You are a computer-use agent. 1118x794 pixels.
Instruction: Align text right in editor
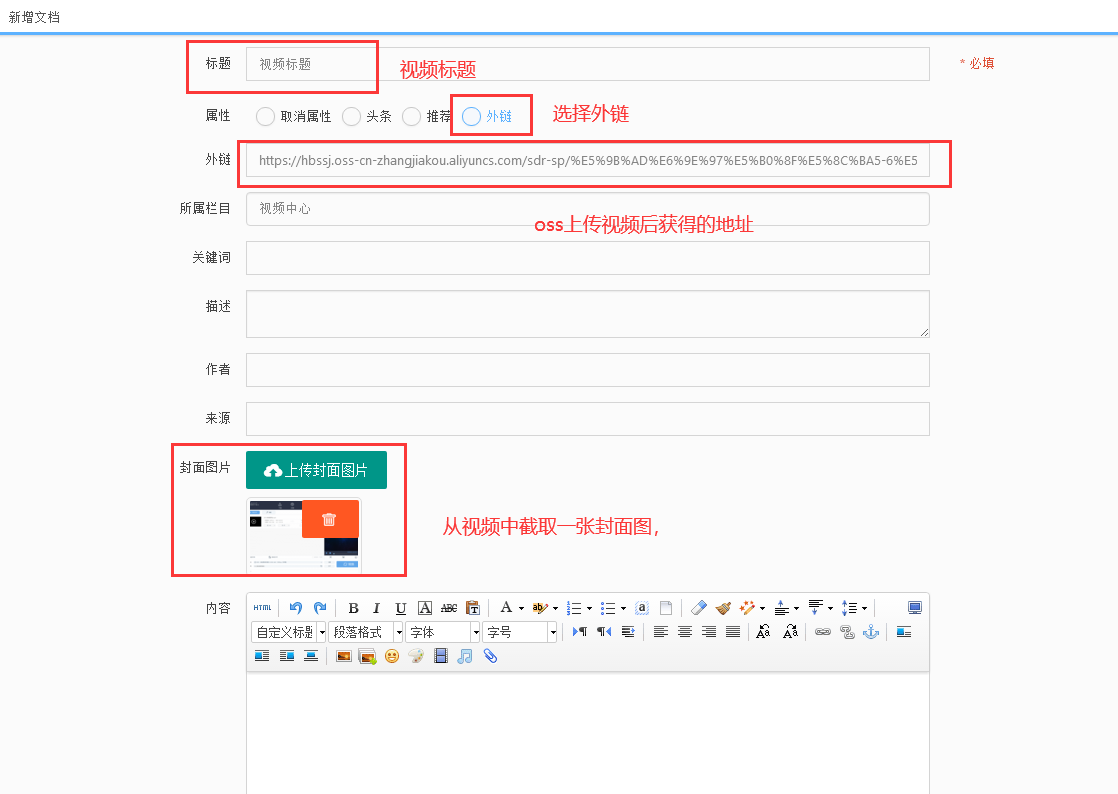tap(709, 632)
